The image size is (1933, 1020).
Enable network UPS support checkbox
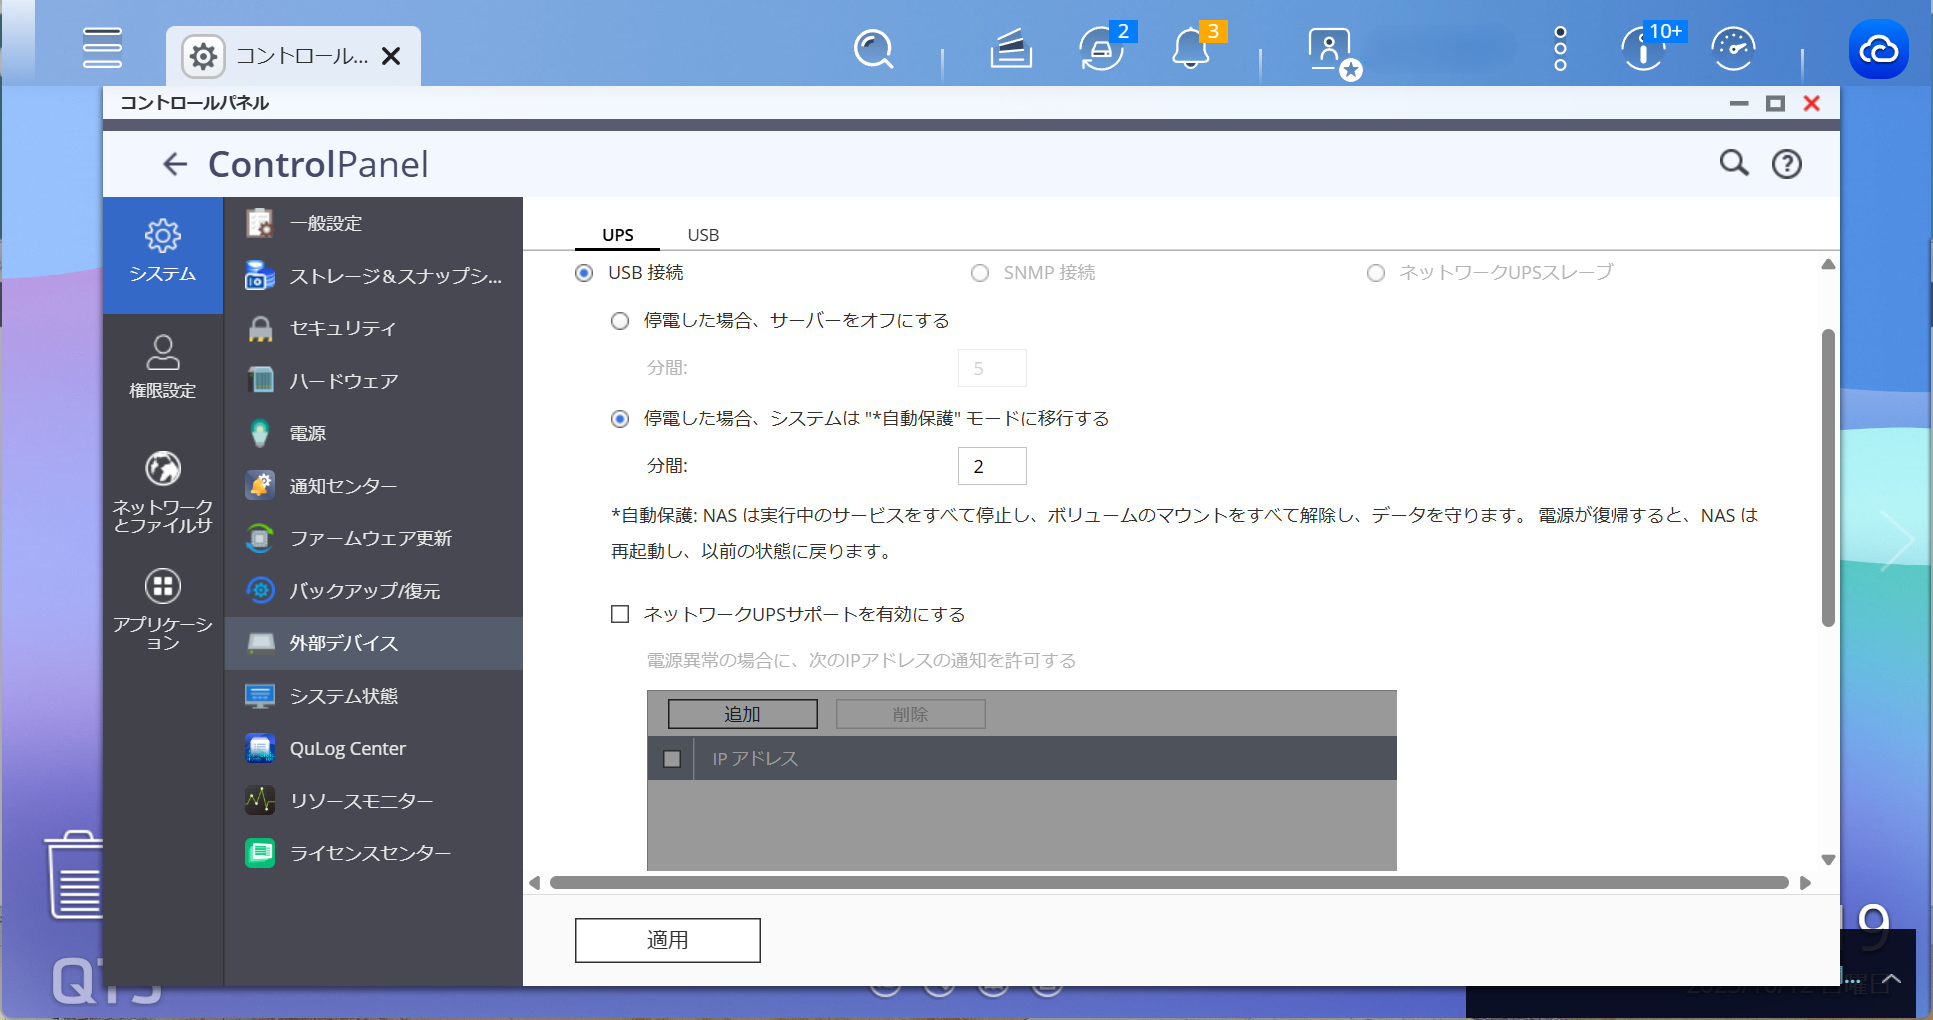click(x=620, y=614)
